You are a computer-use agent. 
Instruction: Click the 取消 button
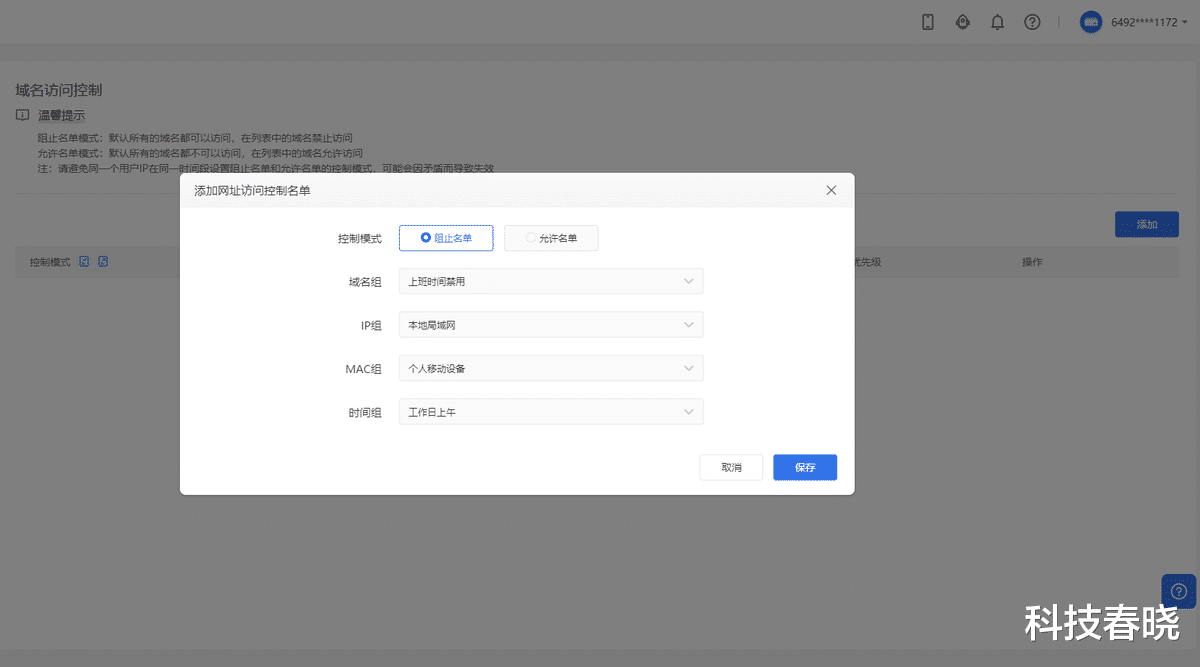tap(731, 467)
